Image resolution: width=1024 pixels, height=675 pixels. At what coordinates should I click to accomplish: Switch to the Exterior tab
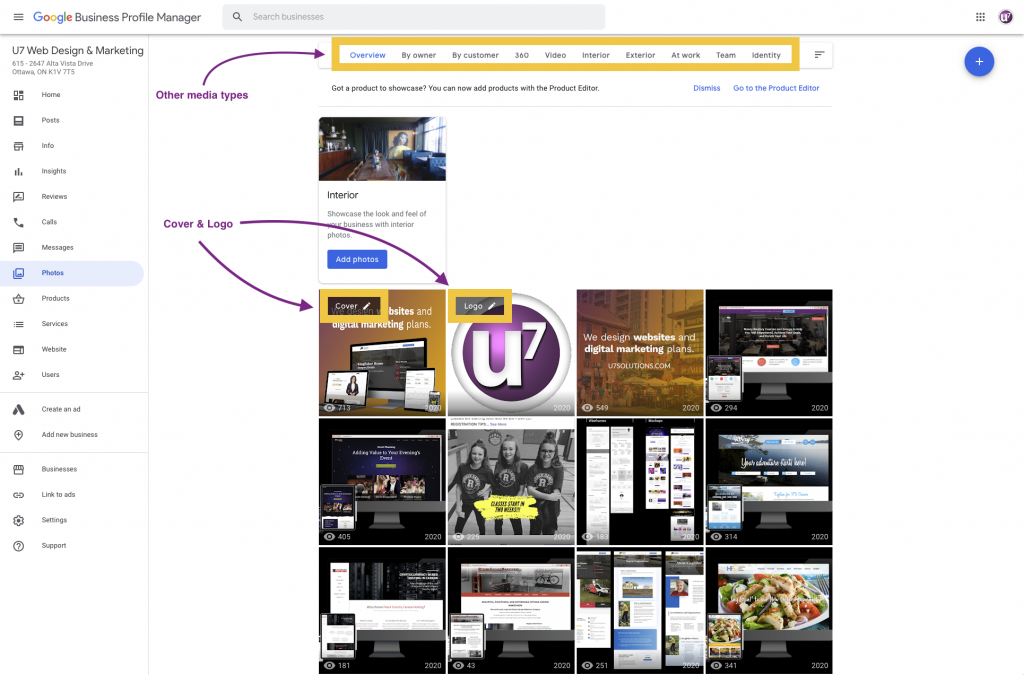tap(641, 55)
